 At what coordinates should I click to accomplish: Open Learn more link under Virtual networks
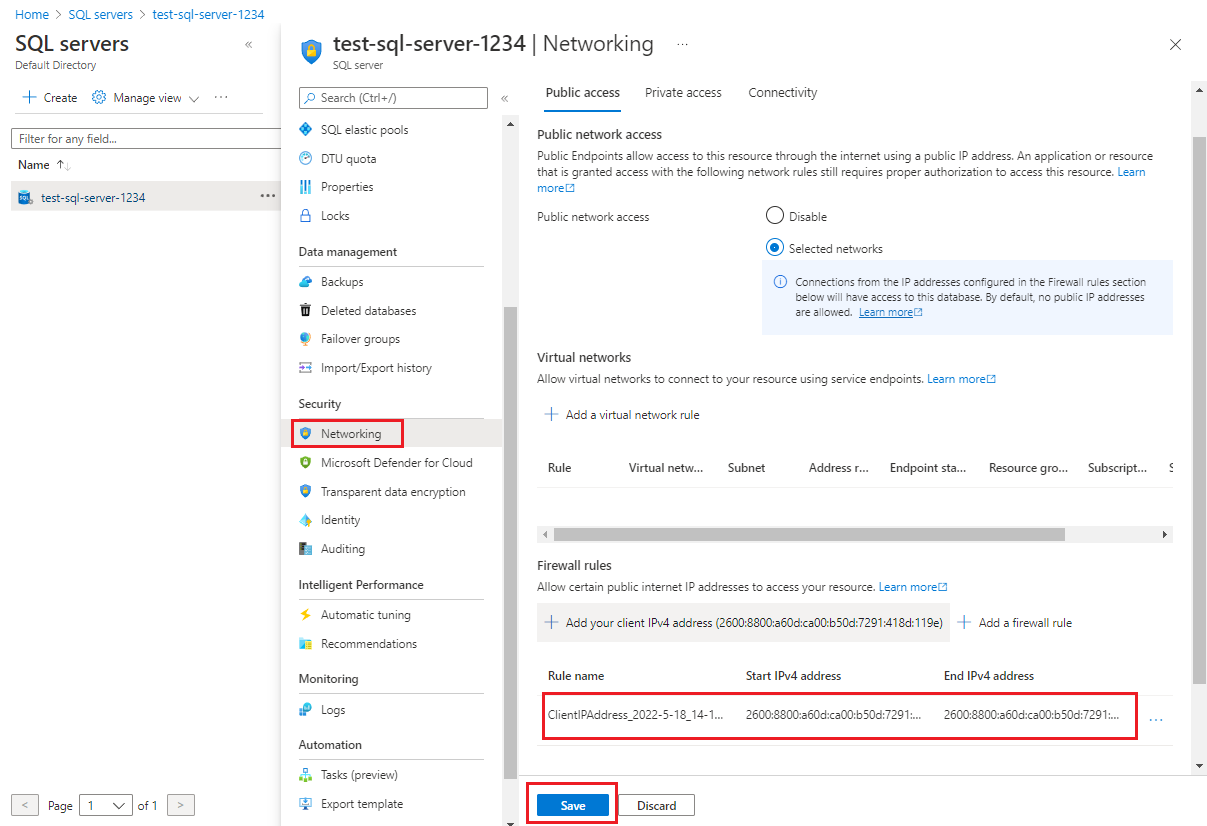(961, 379)
